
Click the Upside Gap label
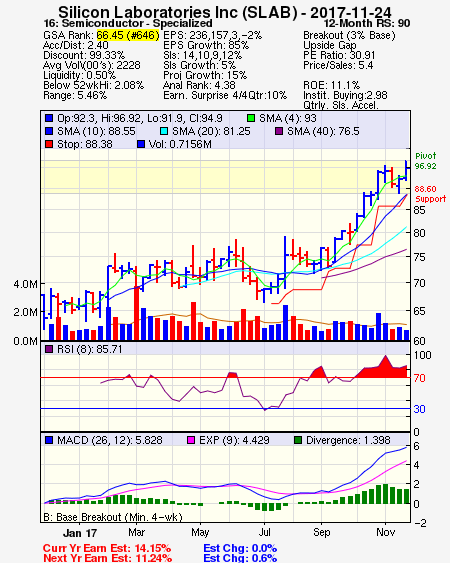[x=330, y=45]
